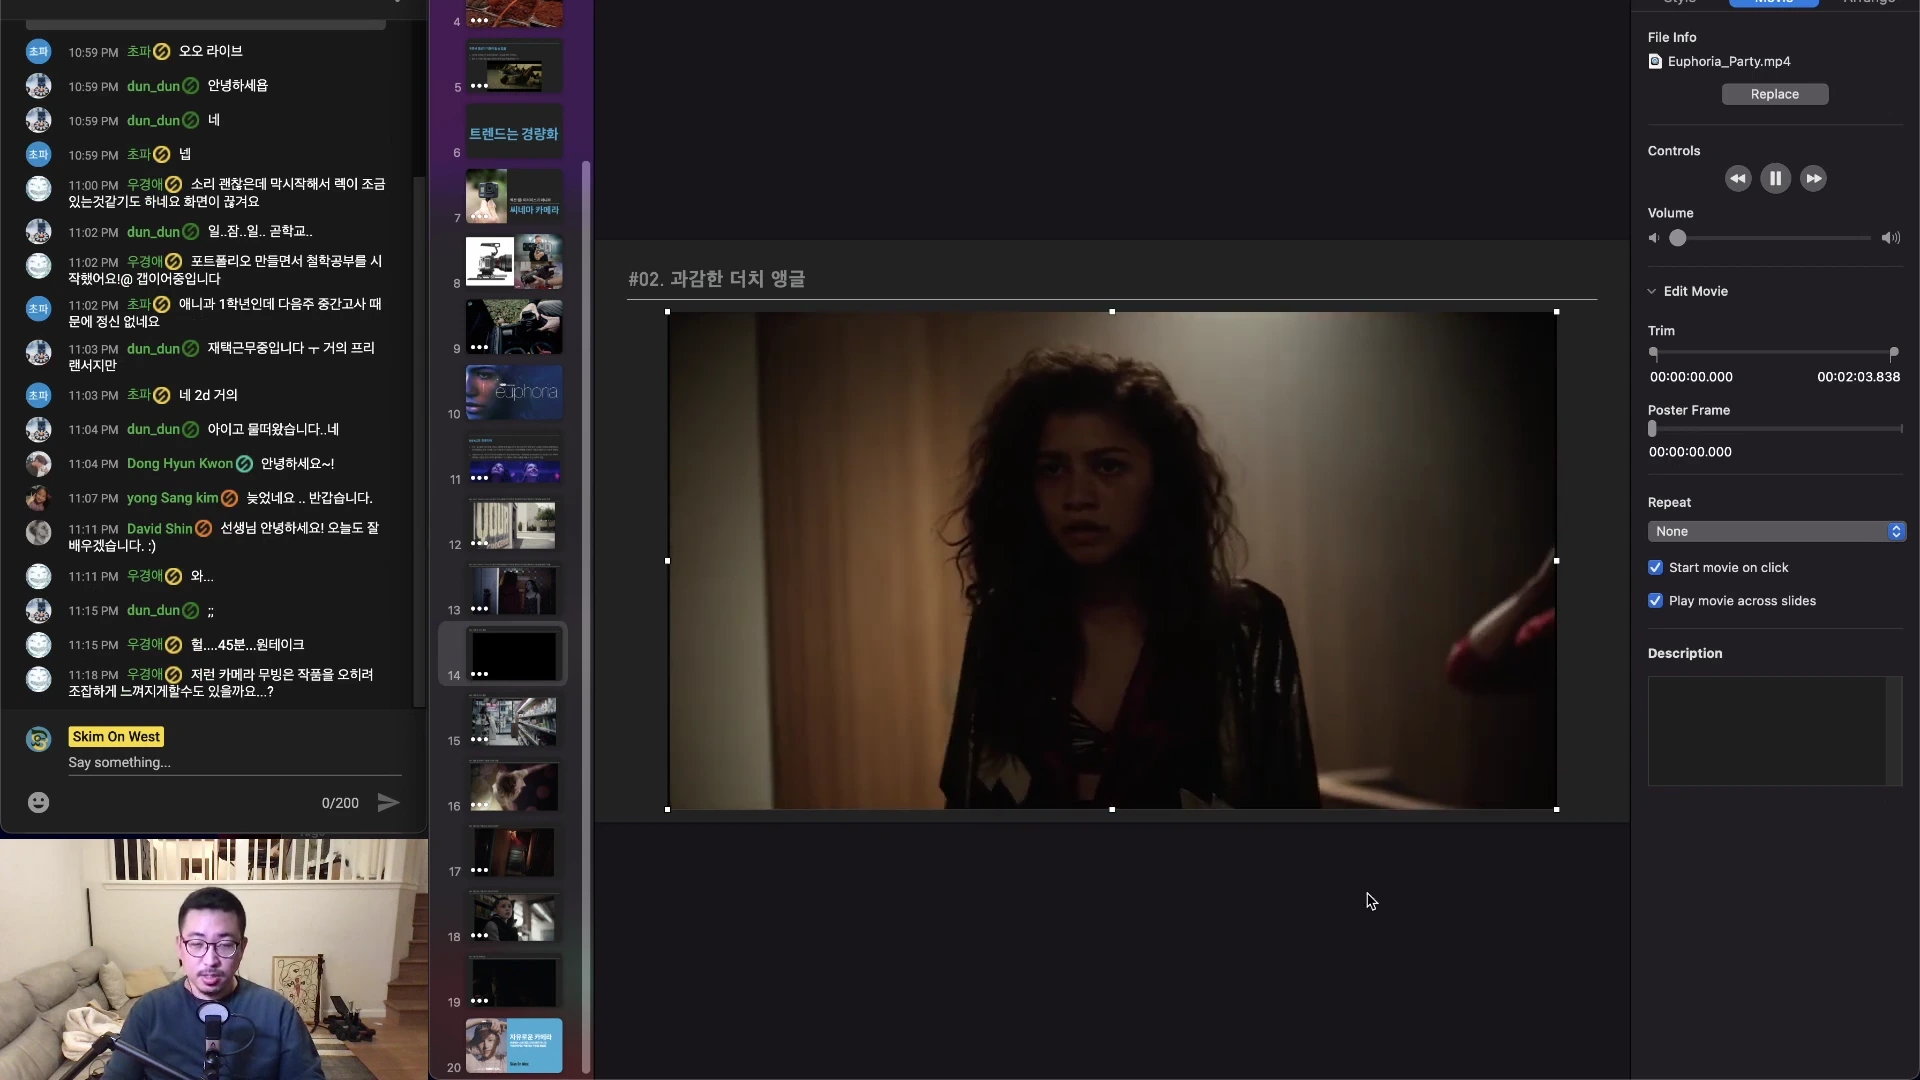1920x1080 pixels.
Task: Select slide 6 thumbnail with blue Korean title
Action: (514, 132)
